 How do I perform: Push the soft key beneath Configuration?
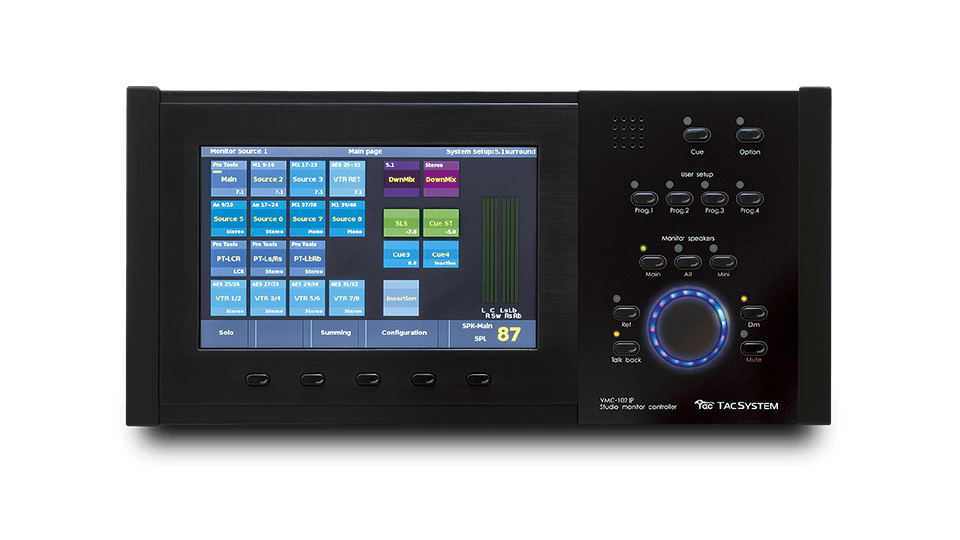tap(423, 380)
